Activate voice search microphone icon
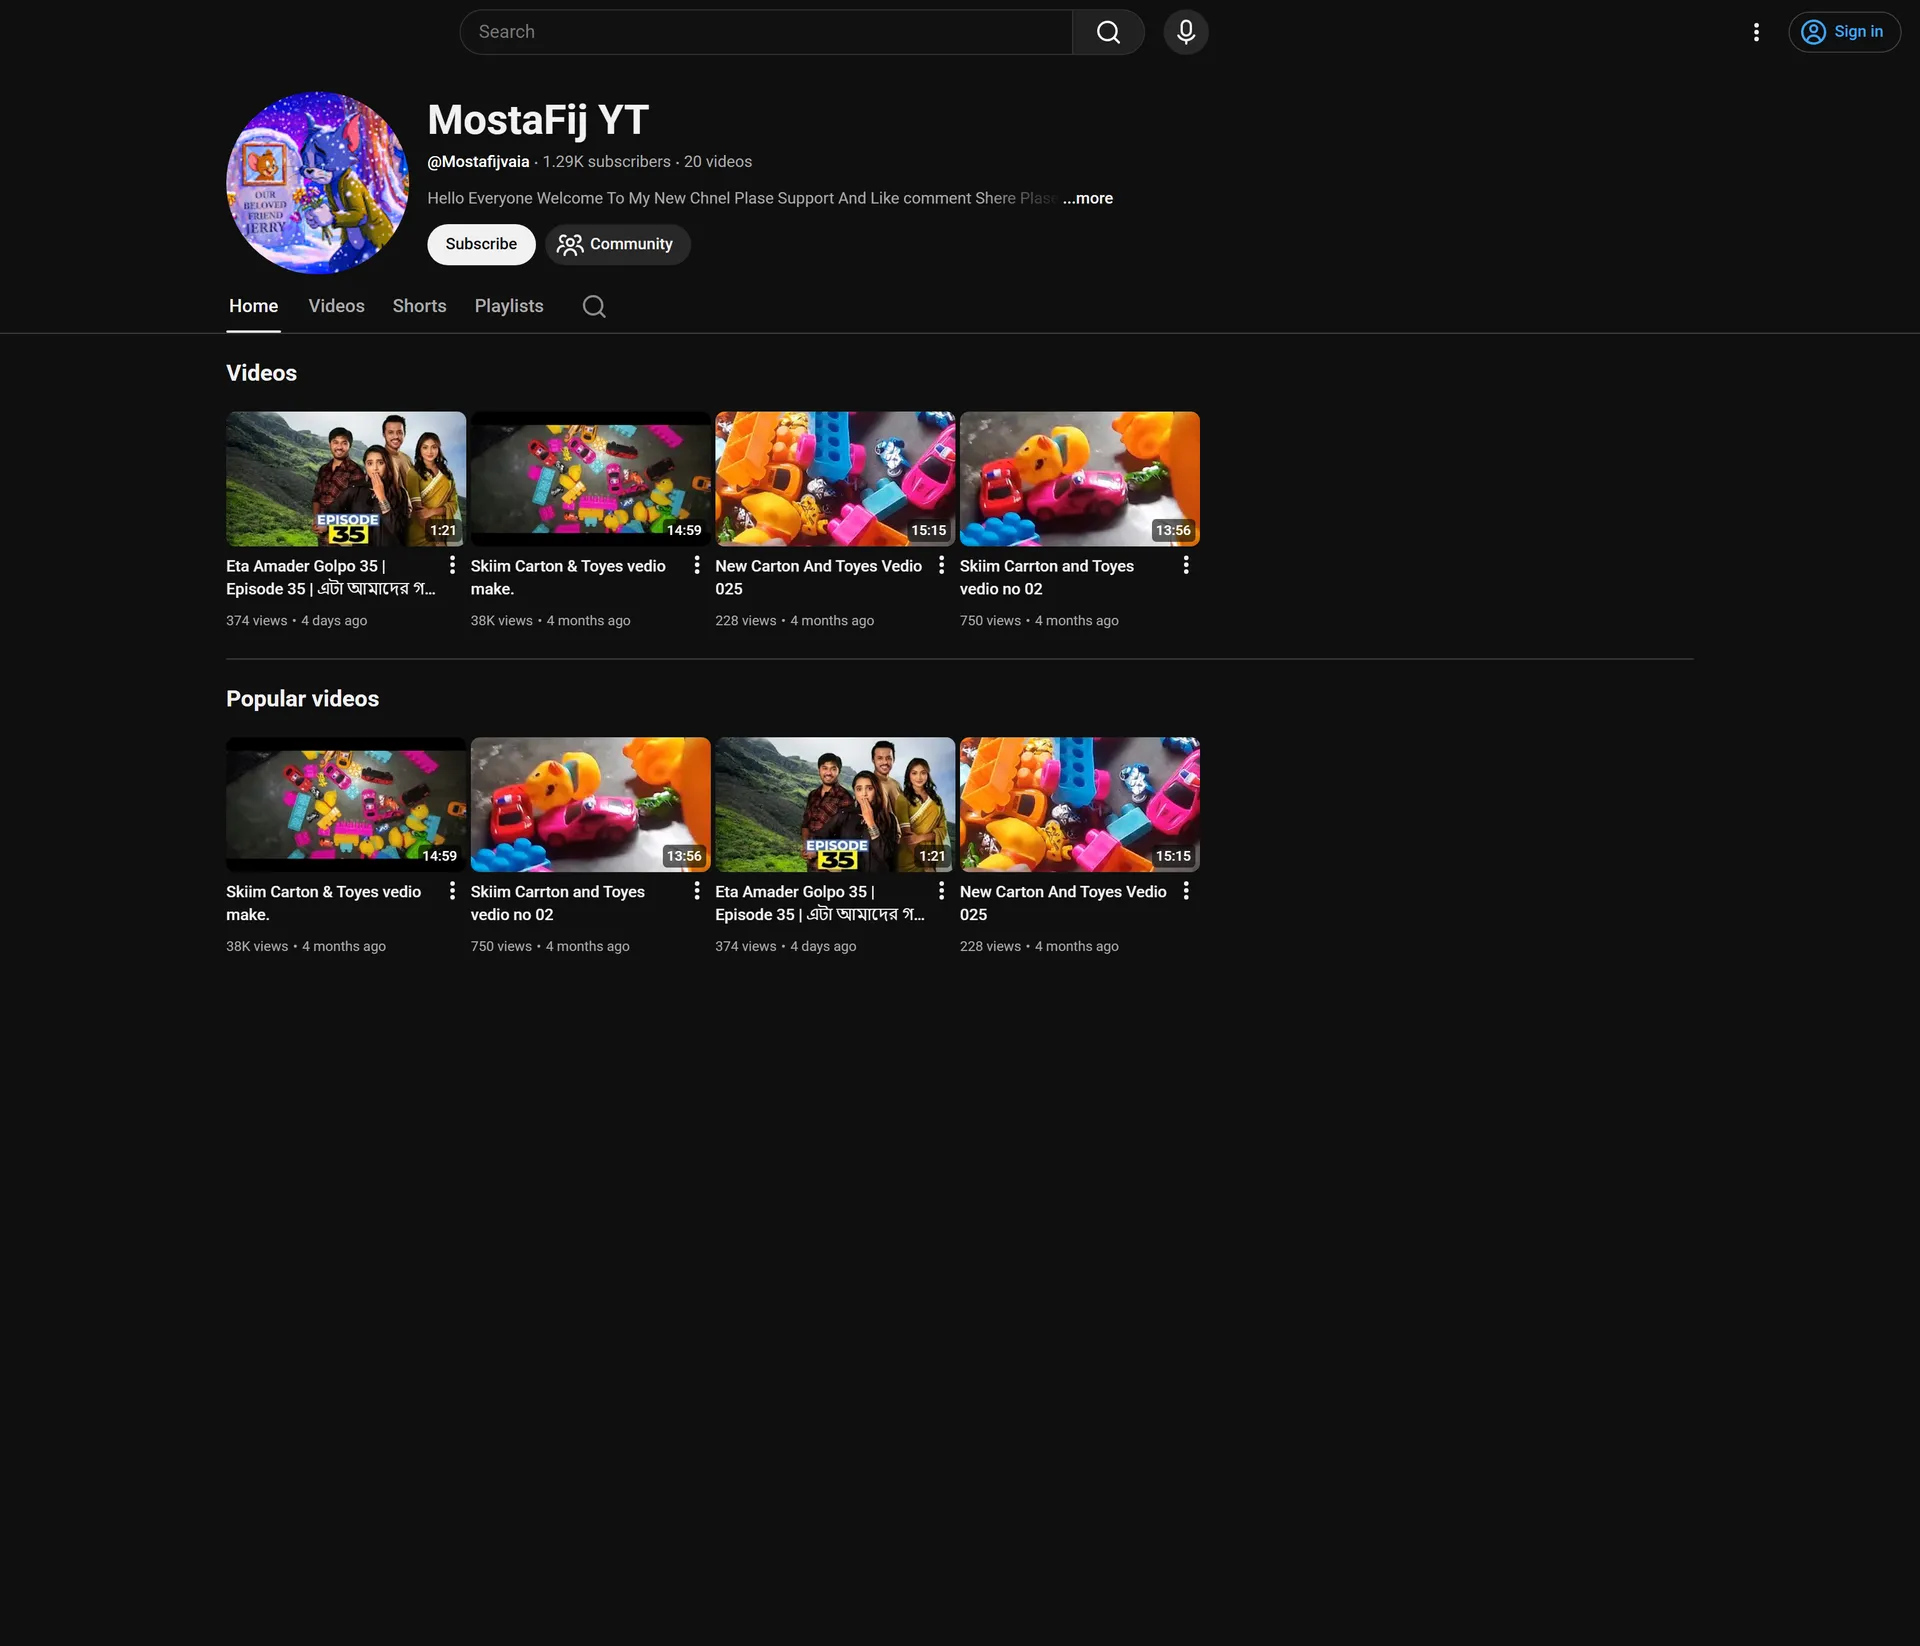This screenshot has height=1646, width=1920. [x=1186, y=32]
